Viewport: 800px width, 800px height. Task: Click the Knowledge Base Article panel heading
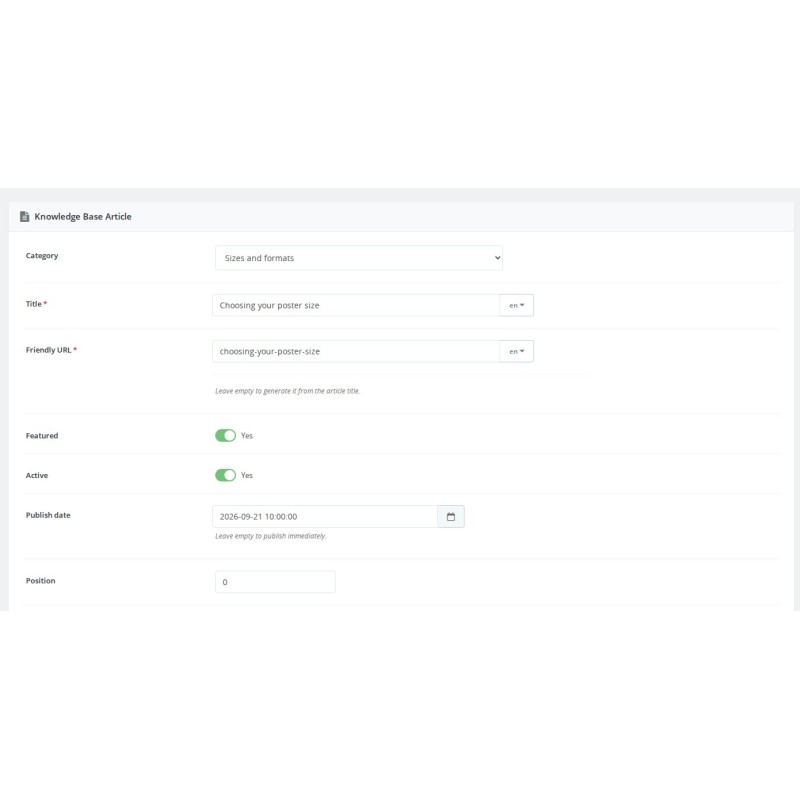tap(83, 216)
